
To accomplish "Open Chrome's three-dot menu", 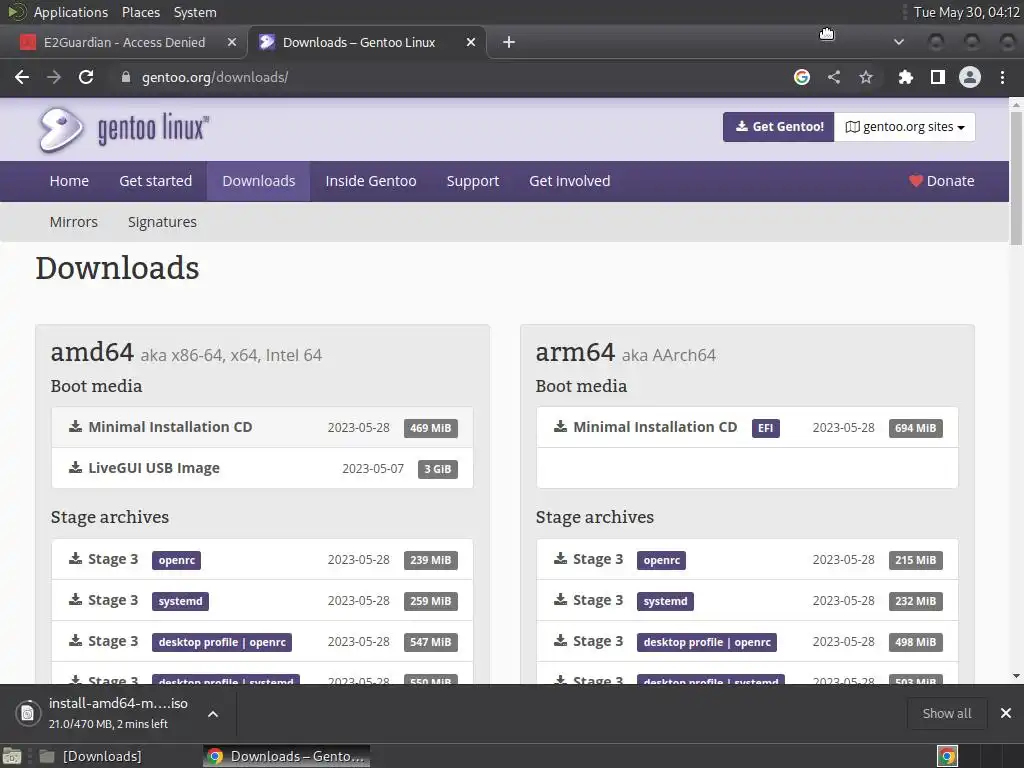I will coord(1002,77).
